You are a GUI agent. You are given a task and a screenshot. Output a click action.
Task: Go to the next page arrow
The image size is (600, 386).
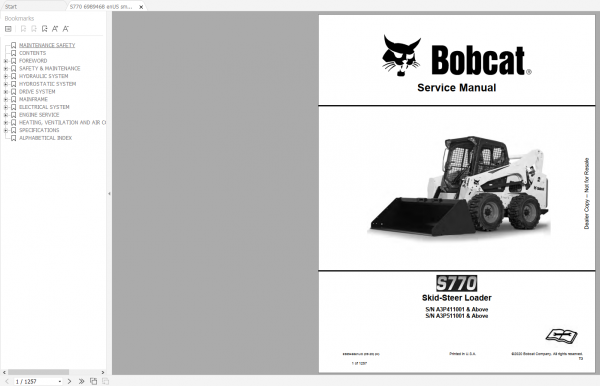coord(69,381)
